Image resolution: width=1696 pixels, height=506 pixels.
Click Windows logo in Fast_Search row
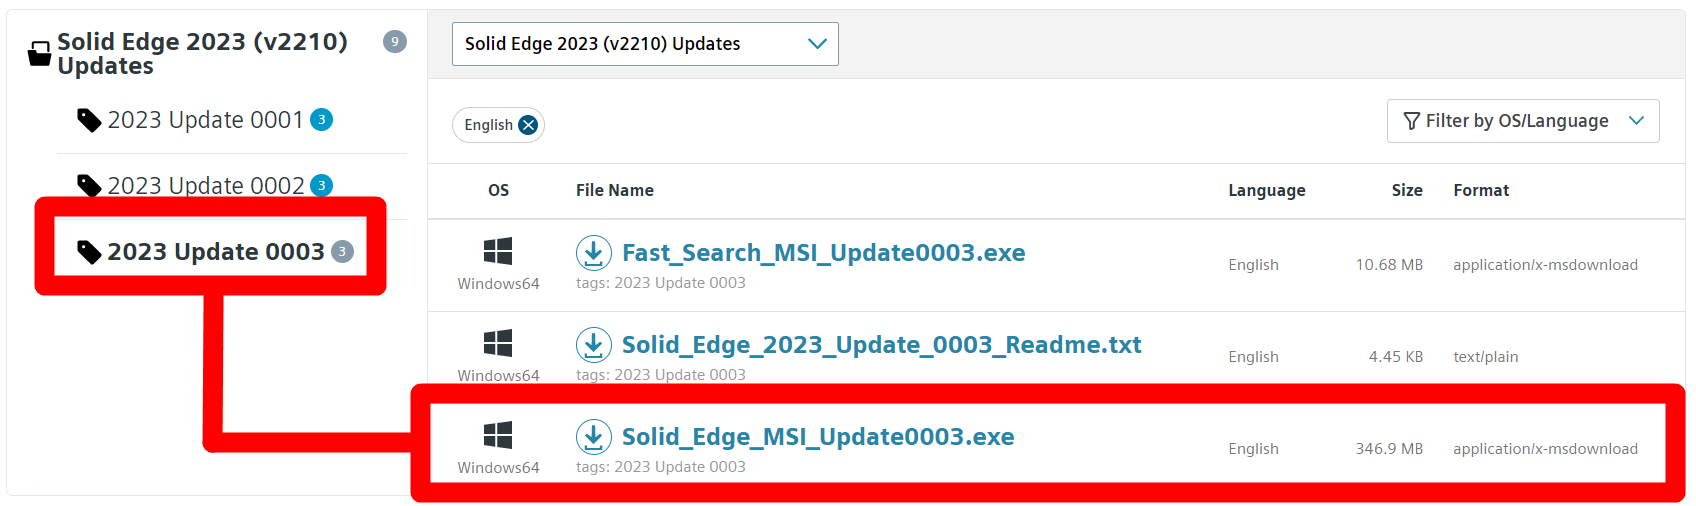click(498, 251)
